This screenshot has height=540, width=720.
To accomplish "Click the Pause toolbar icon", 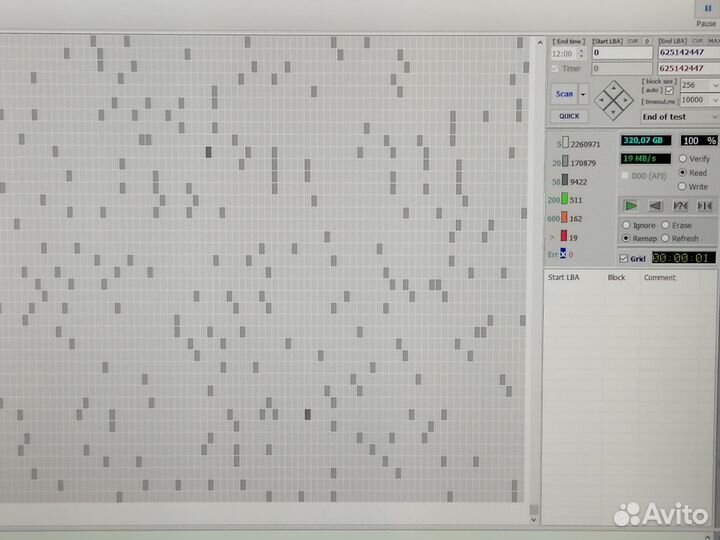I will [x=708, y=11].
